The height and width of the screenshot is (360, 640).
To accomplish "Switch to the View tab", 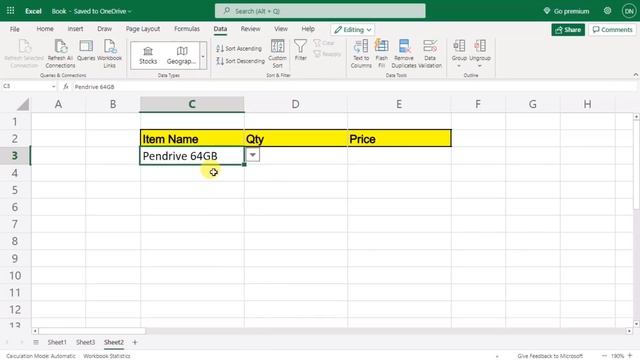I will [281, 29].
